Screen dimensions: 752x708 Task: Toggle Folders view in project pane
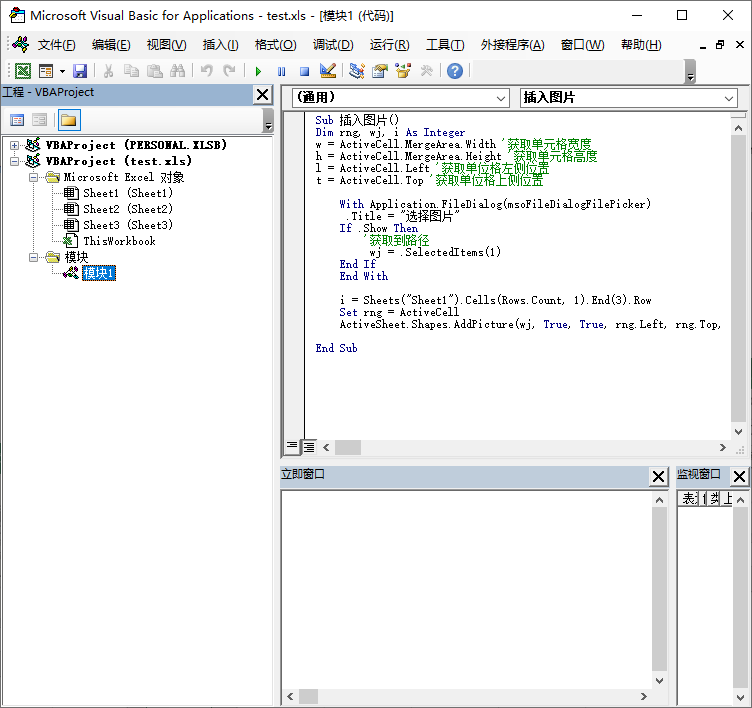[69, 120]
